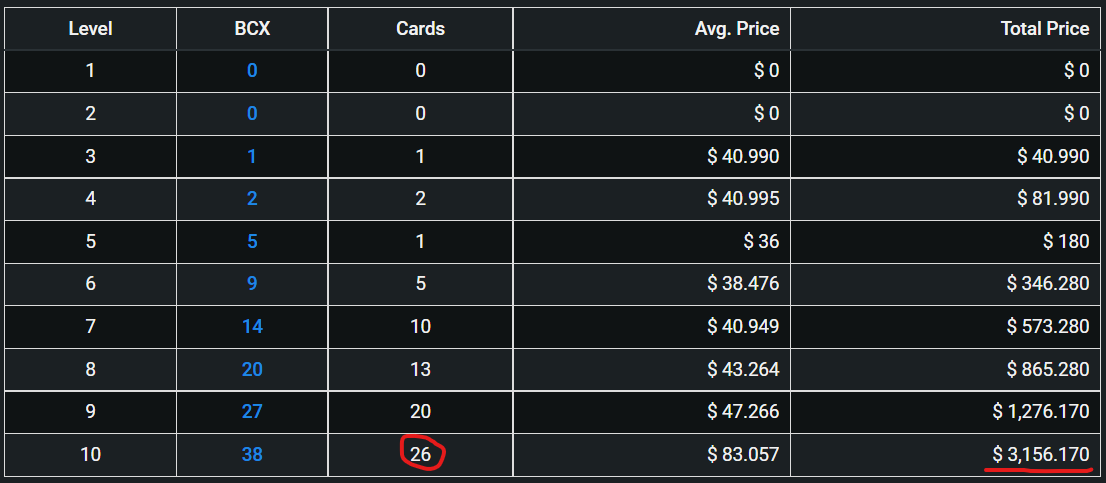This screenshot has width=1106, height=483.
Task: Follow the BCX value 14 link
Action: 252,326
